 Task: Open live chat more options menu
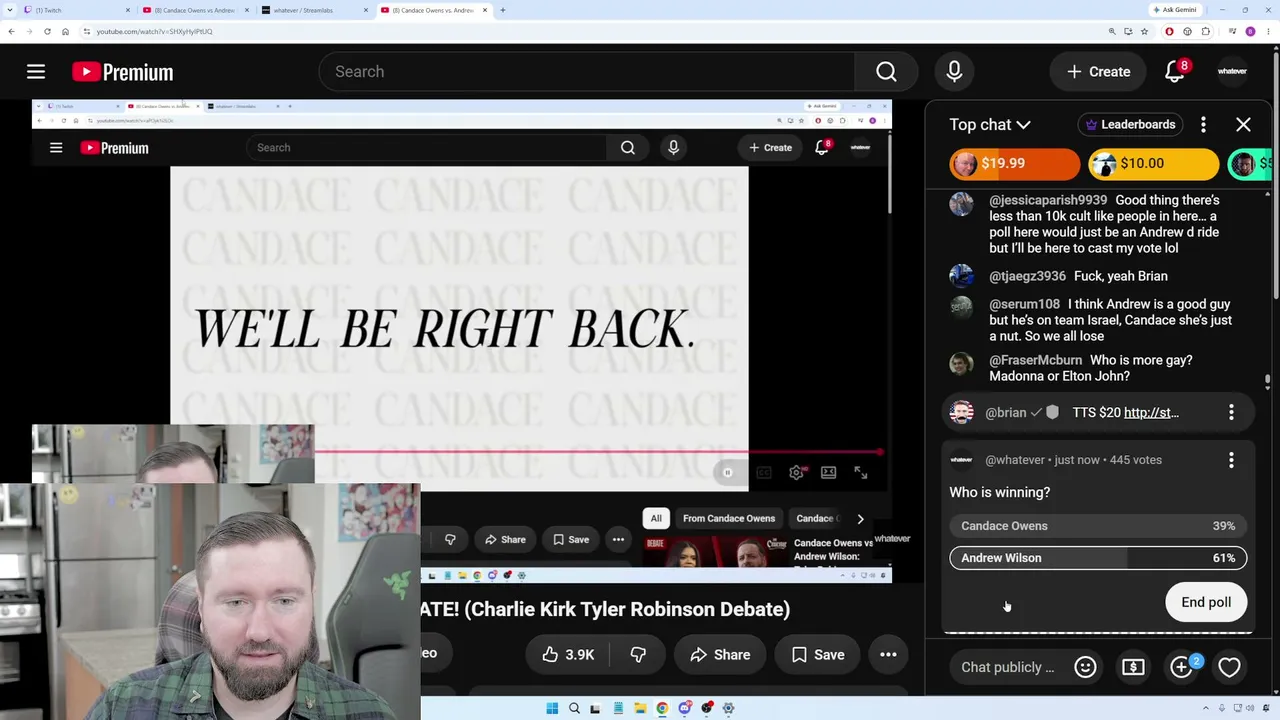[x=1203, y=125]
